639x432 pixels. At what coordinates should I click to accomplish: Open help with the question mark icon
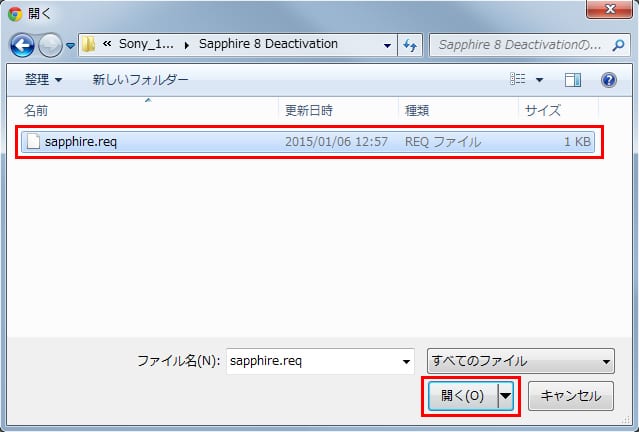point(608,80)
